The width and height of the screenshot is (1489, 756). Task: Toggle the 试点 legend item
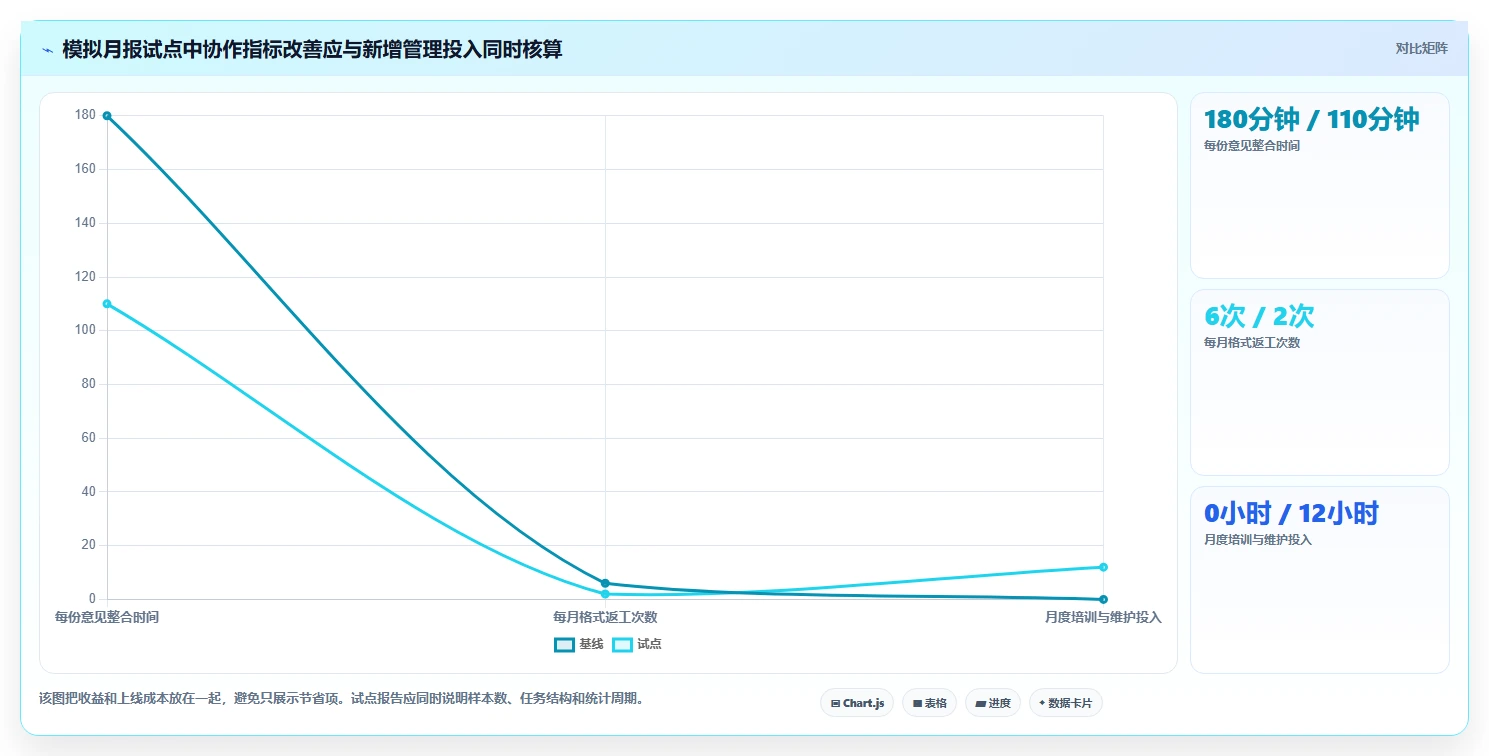(637, 644)
